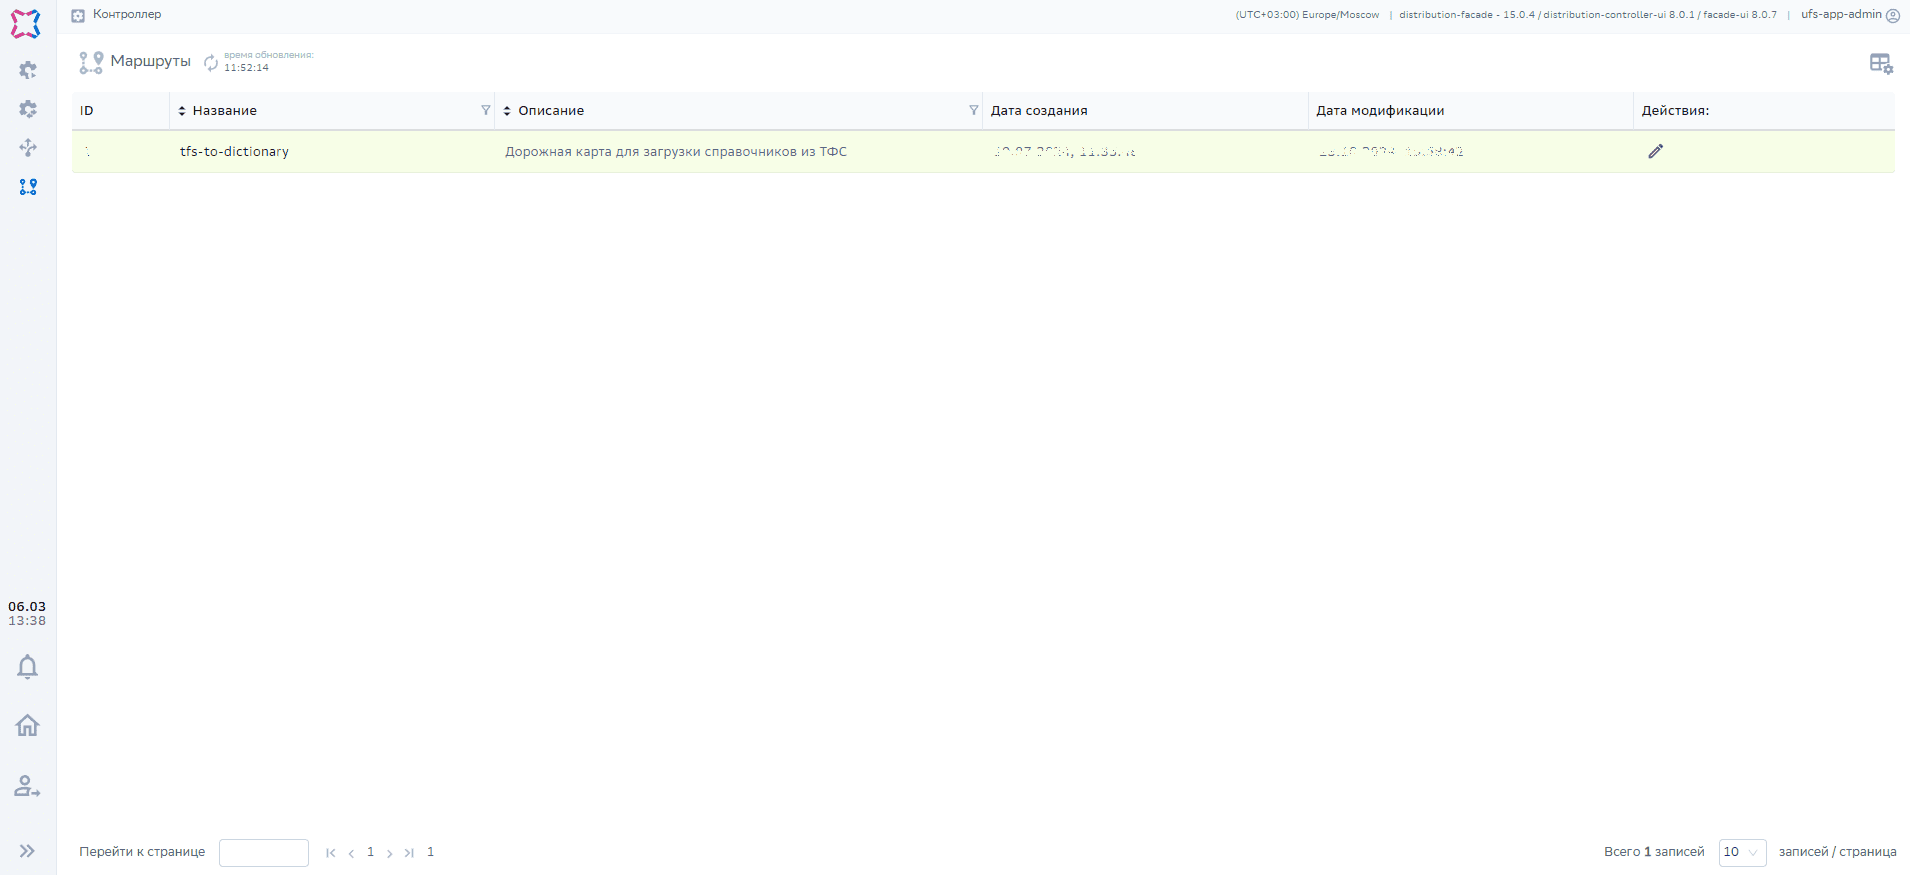Sort table by Описание column

coord(507,111)
